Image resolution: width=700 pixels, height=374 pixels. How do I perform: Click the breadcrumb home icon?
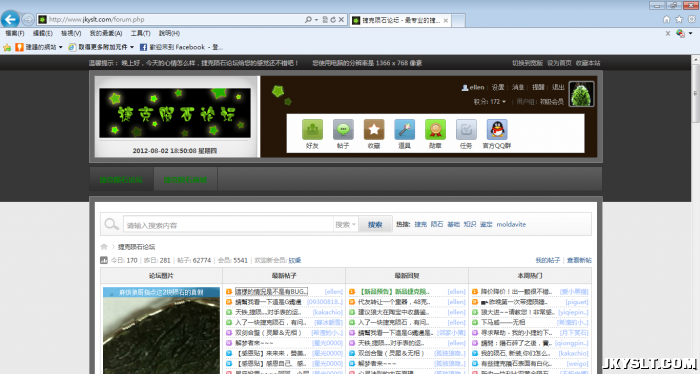104,246
